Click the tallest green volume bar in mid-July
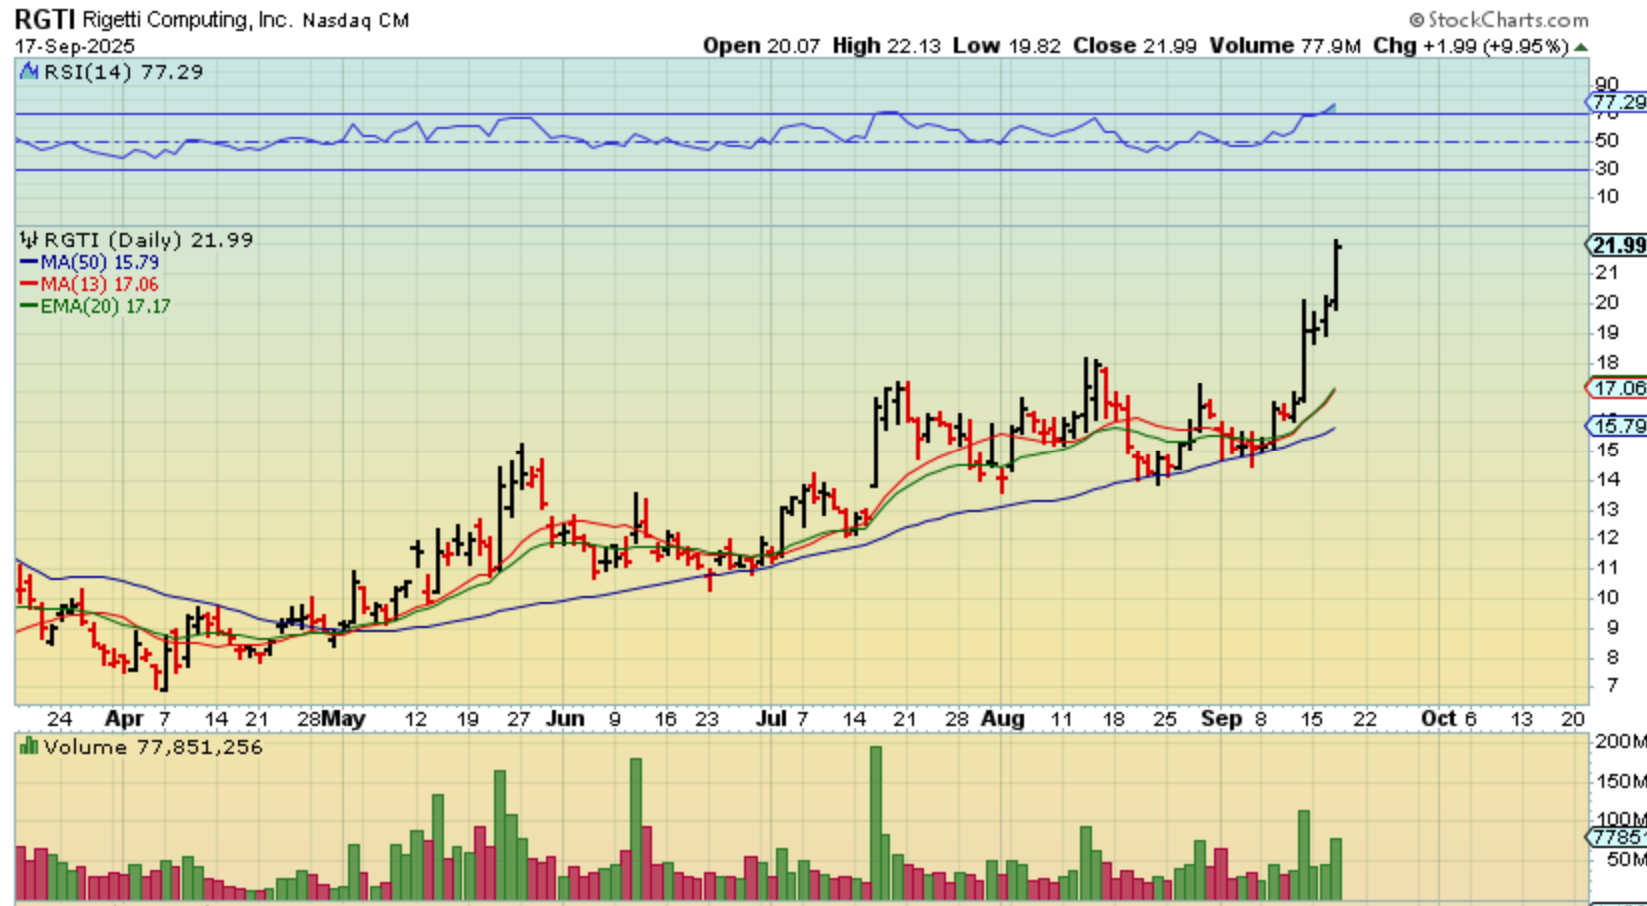1647x906 pixels. pos(876,822)
